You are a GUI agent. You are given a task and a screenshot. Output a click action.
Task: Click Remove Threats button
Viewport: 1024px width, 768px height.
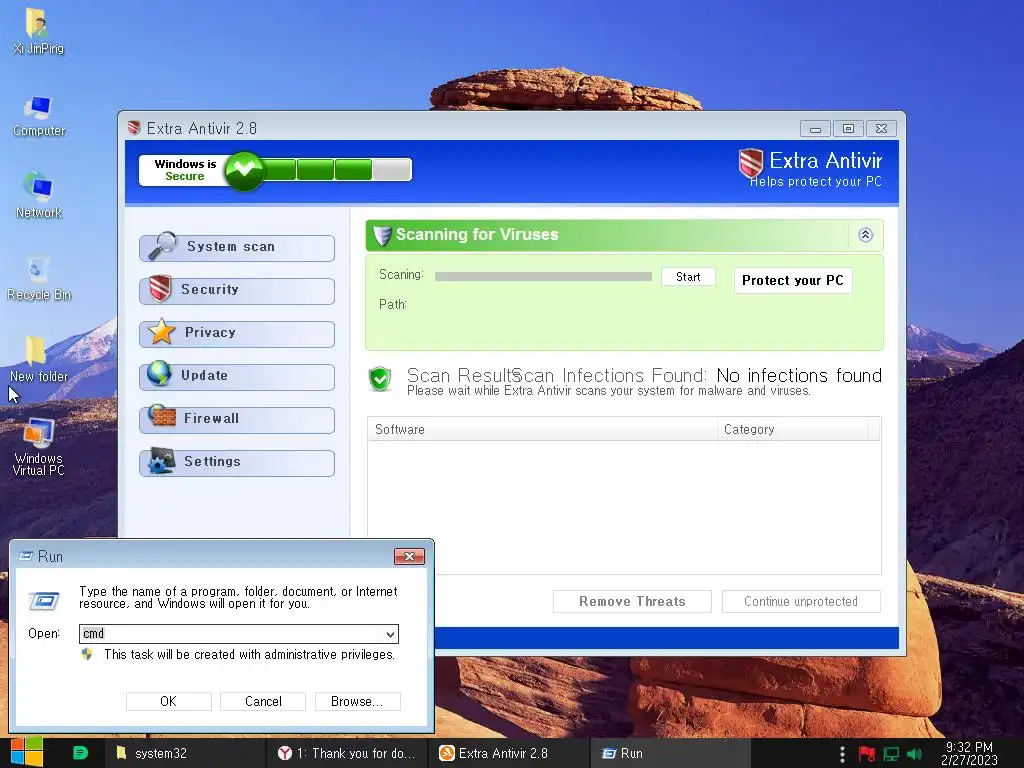pyautogui.click(x=632, y=601)
